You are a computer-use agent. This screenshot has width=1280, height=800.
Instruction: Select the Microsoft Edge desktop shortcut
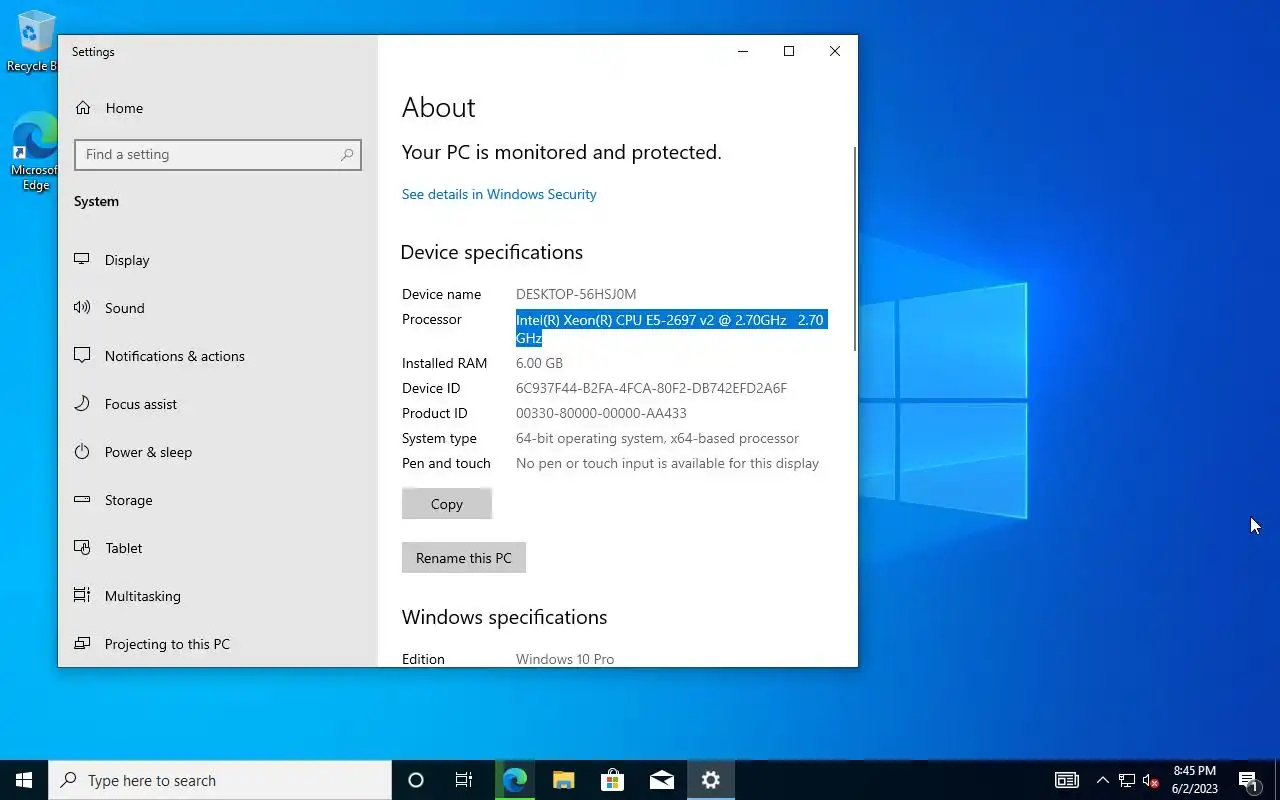coord(35,151)
